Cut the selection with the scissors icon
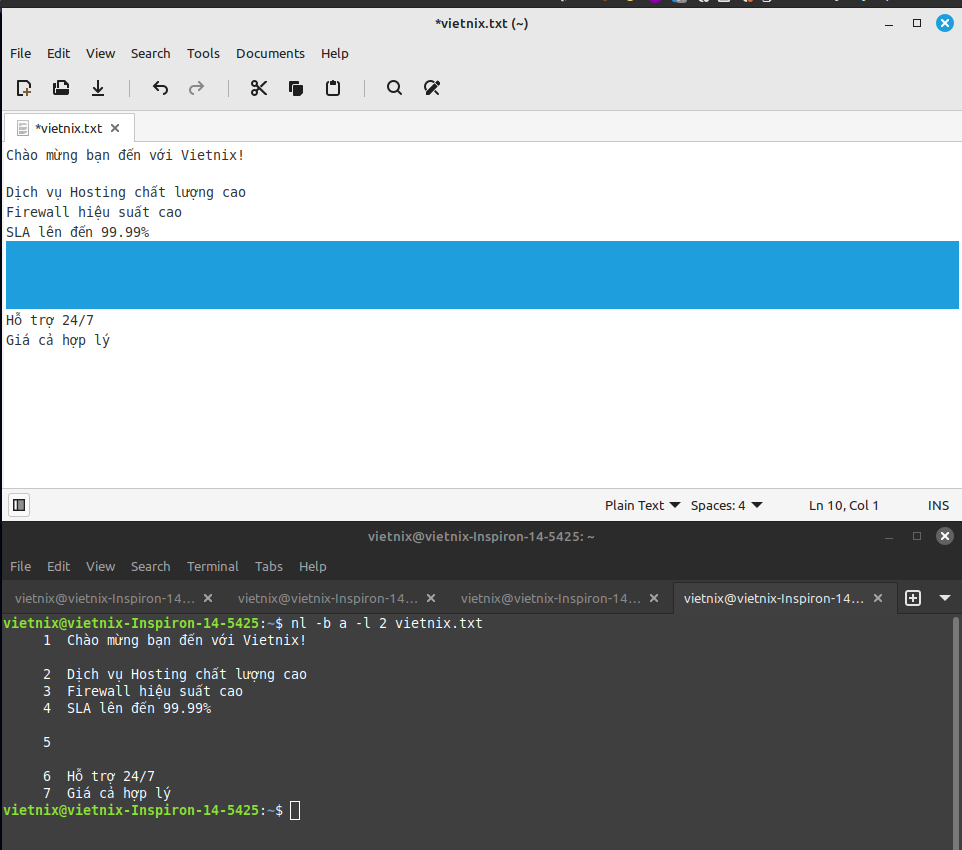 (x=259, y=88)
